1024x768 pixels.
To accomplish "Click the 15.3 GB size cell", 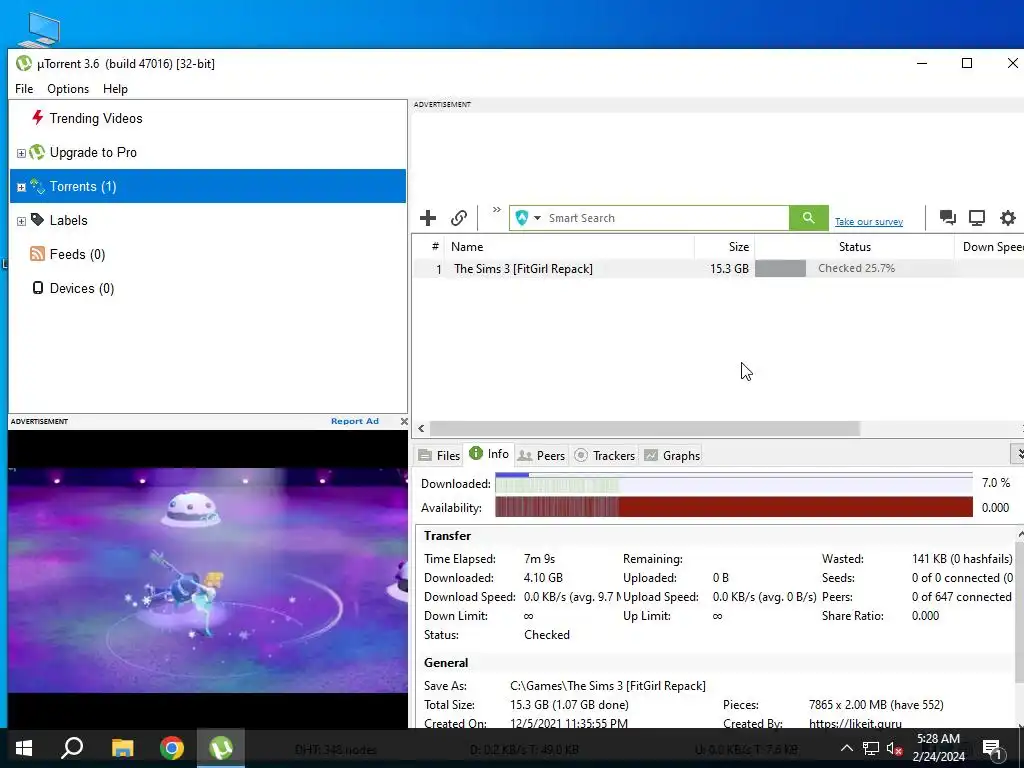I will (729, 268).
